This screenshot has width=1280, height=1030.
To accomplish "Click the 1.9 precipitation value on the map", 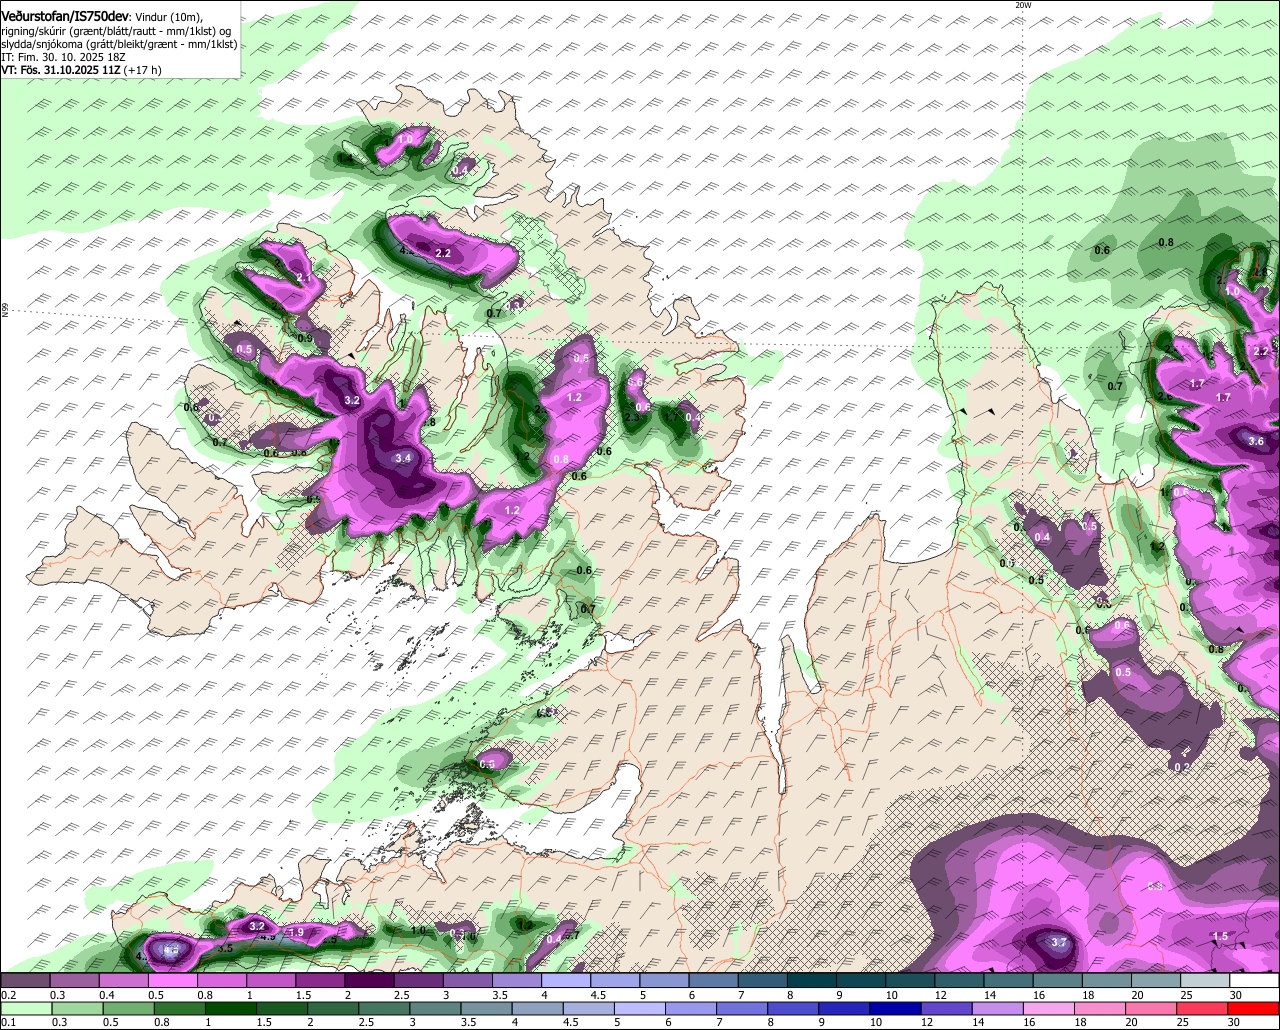I will pos(296,932).
